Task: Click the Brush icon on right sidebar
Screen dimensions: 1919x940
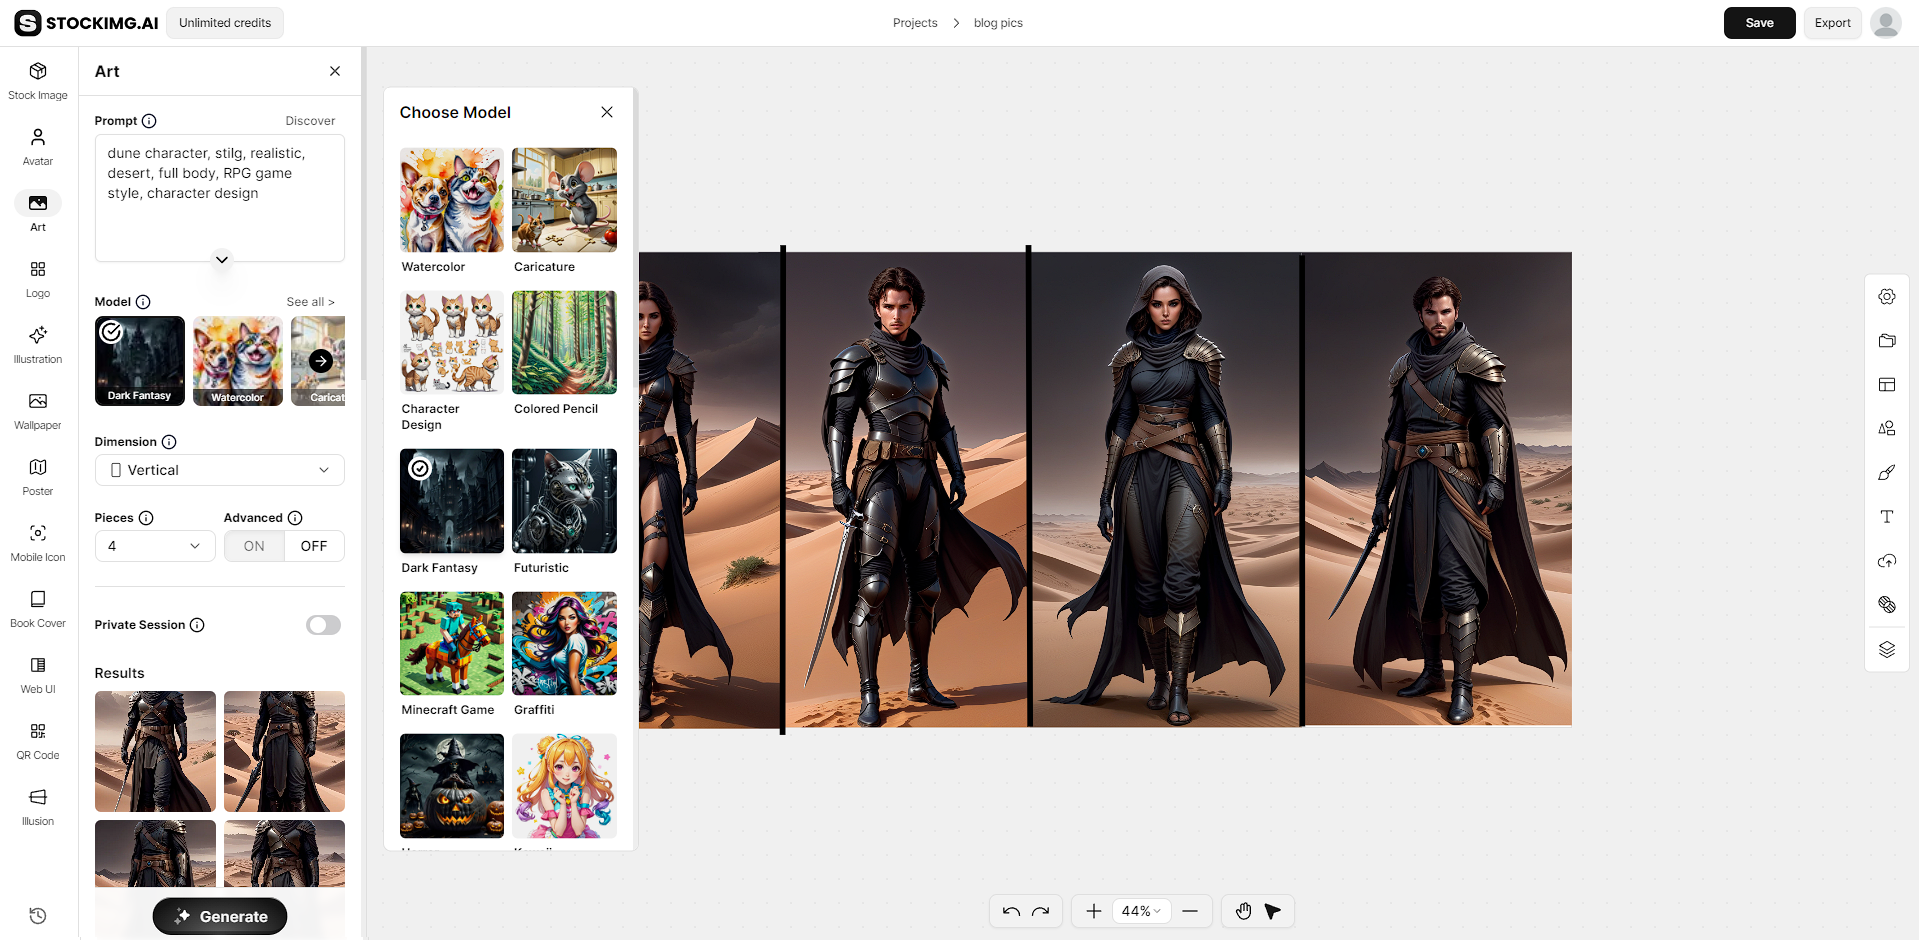Action: pyautogui.click(x=1886, y=473)
